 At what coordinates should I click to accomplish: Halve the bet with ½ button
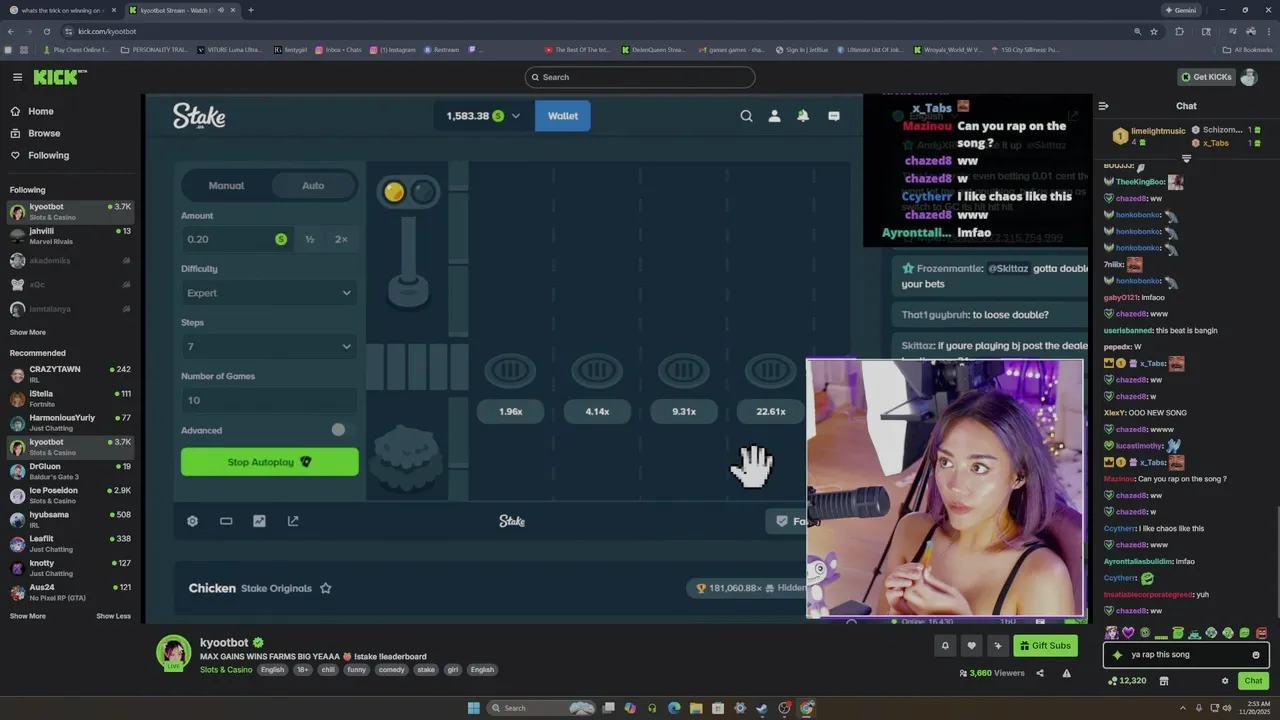point(310,239)
